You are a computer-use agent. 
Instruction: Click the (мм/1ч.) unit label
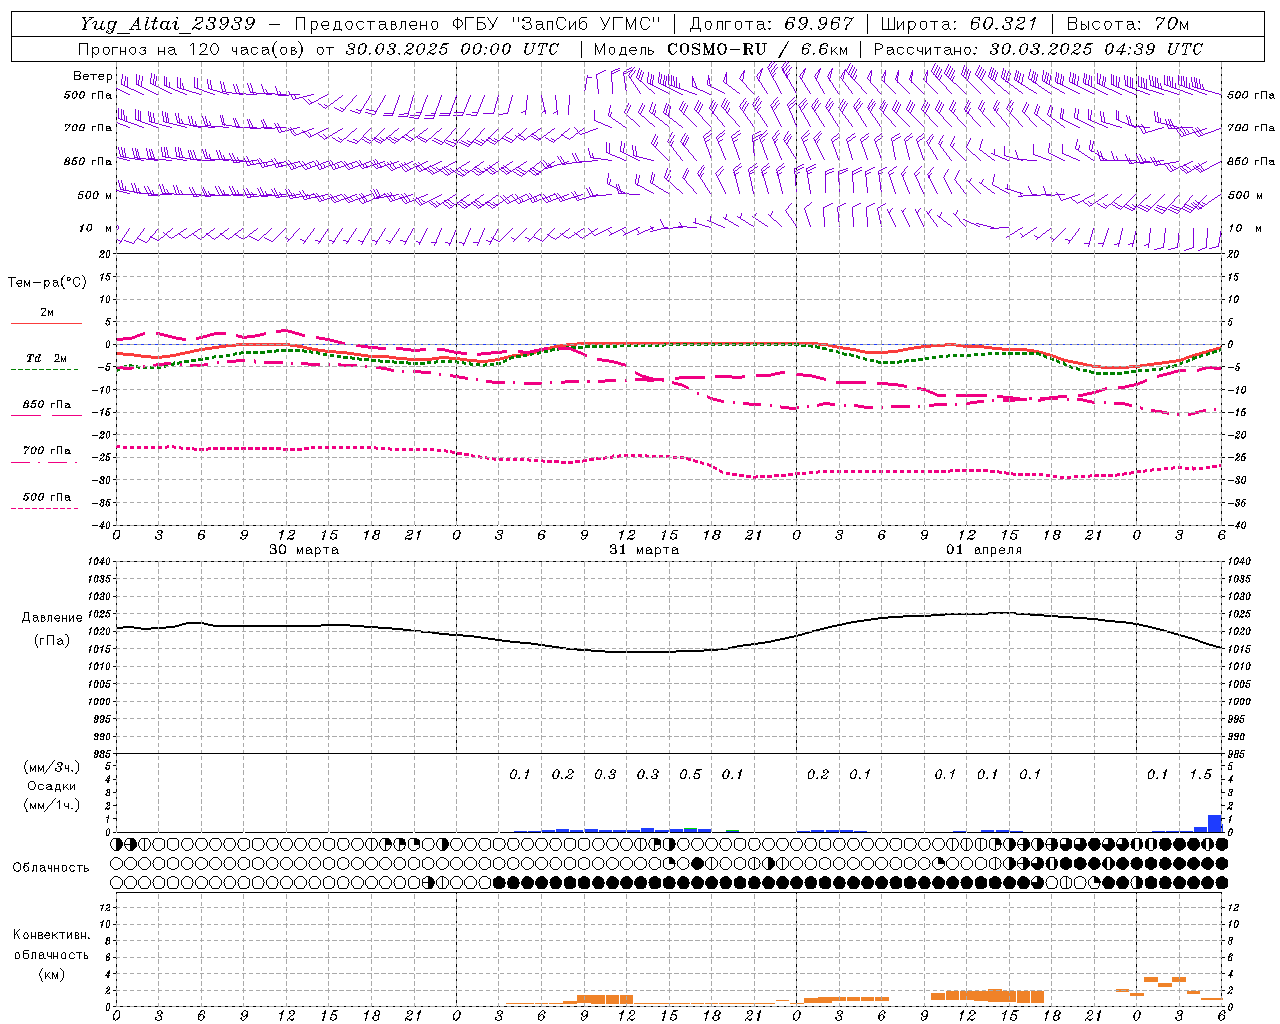(x=52, y=805)
